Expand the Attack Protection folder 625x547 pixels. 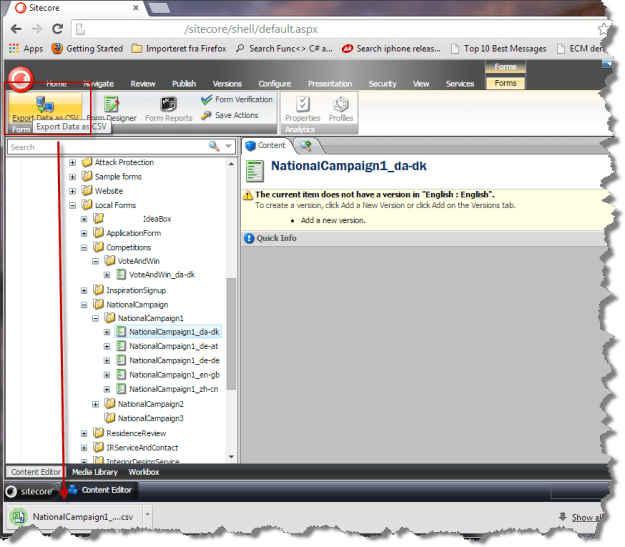(x=73, y=163)
